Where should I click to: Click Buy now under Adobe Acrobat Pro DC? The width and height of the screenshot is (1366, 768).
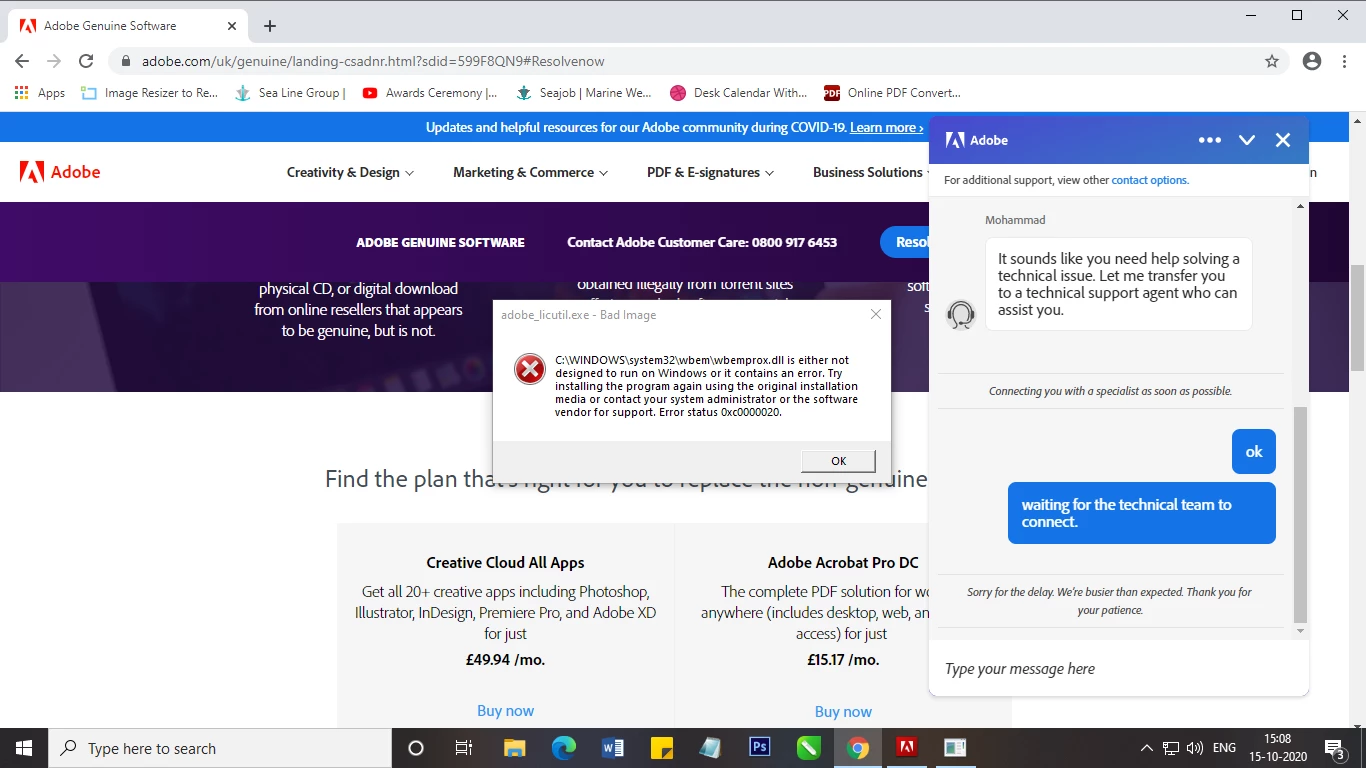843,712
